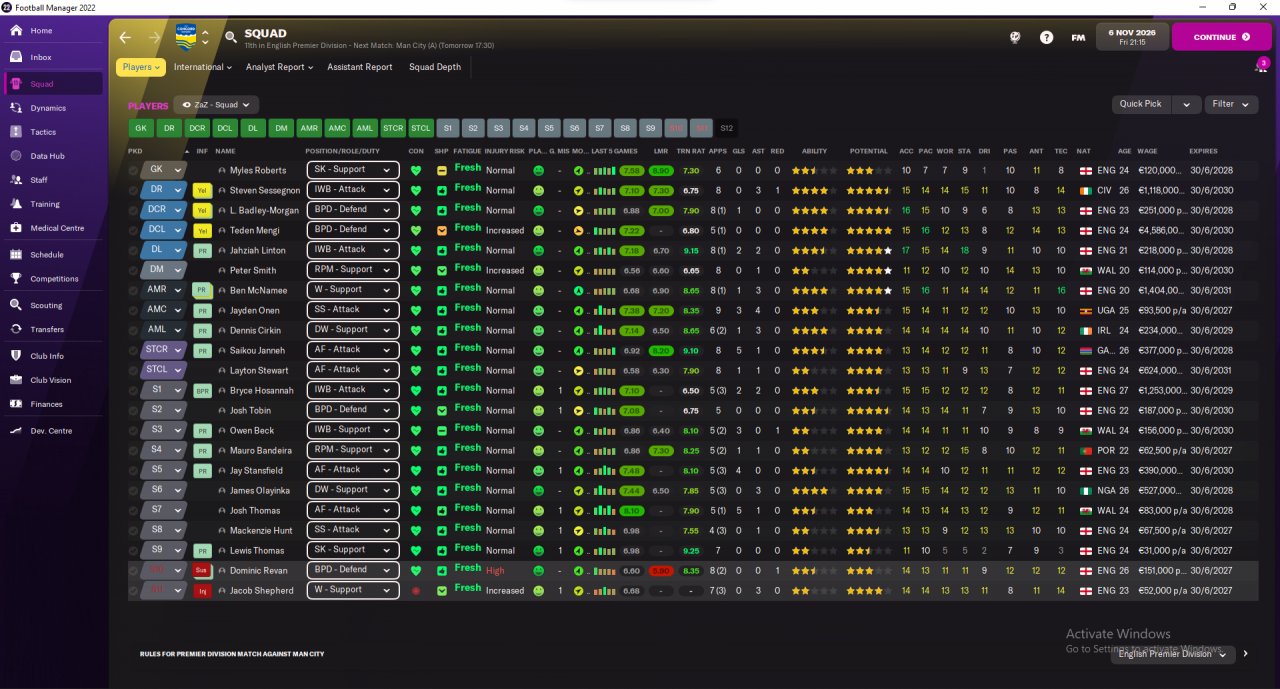Screen dimensions: 1280x689
Task: Toggle selection circle for Teden Mengi
Action: tap(134, 230)
